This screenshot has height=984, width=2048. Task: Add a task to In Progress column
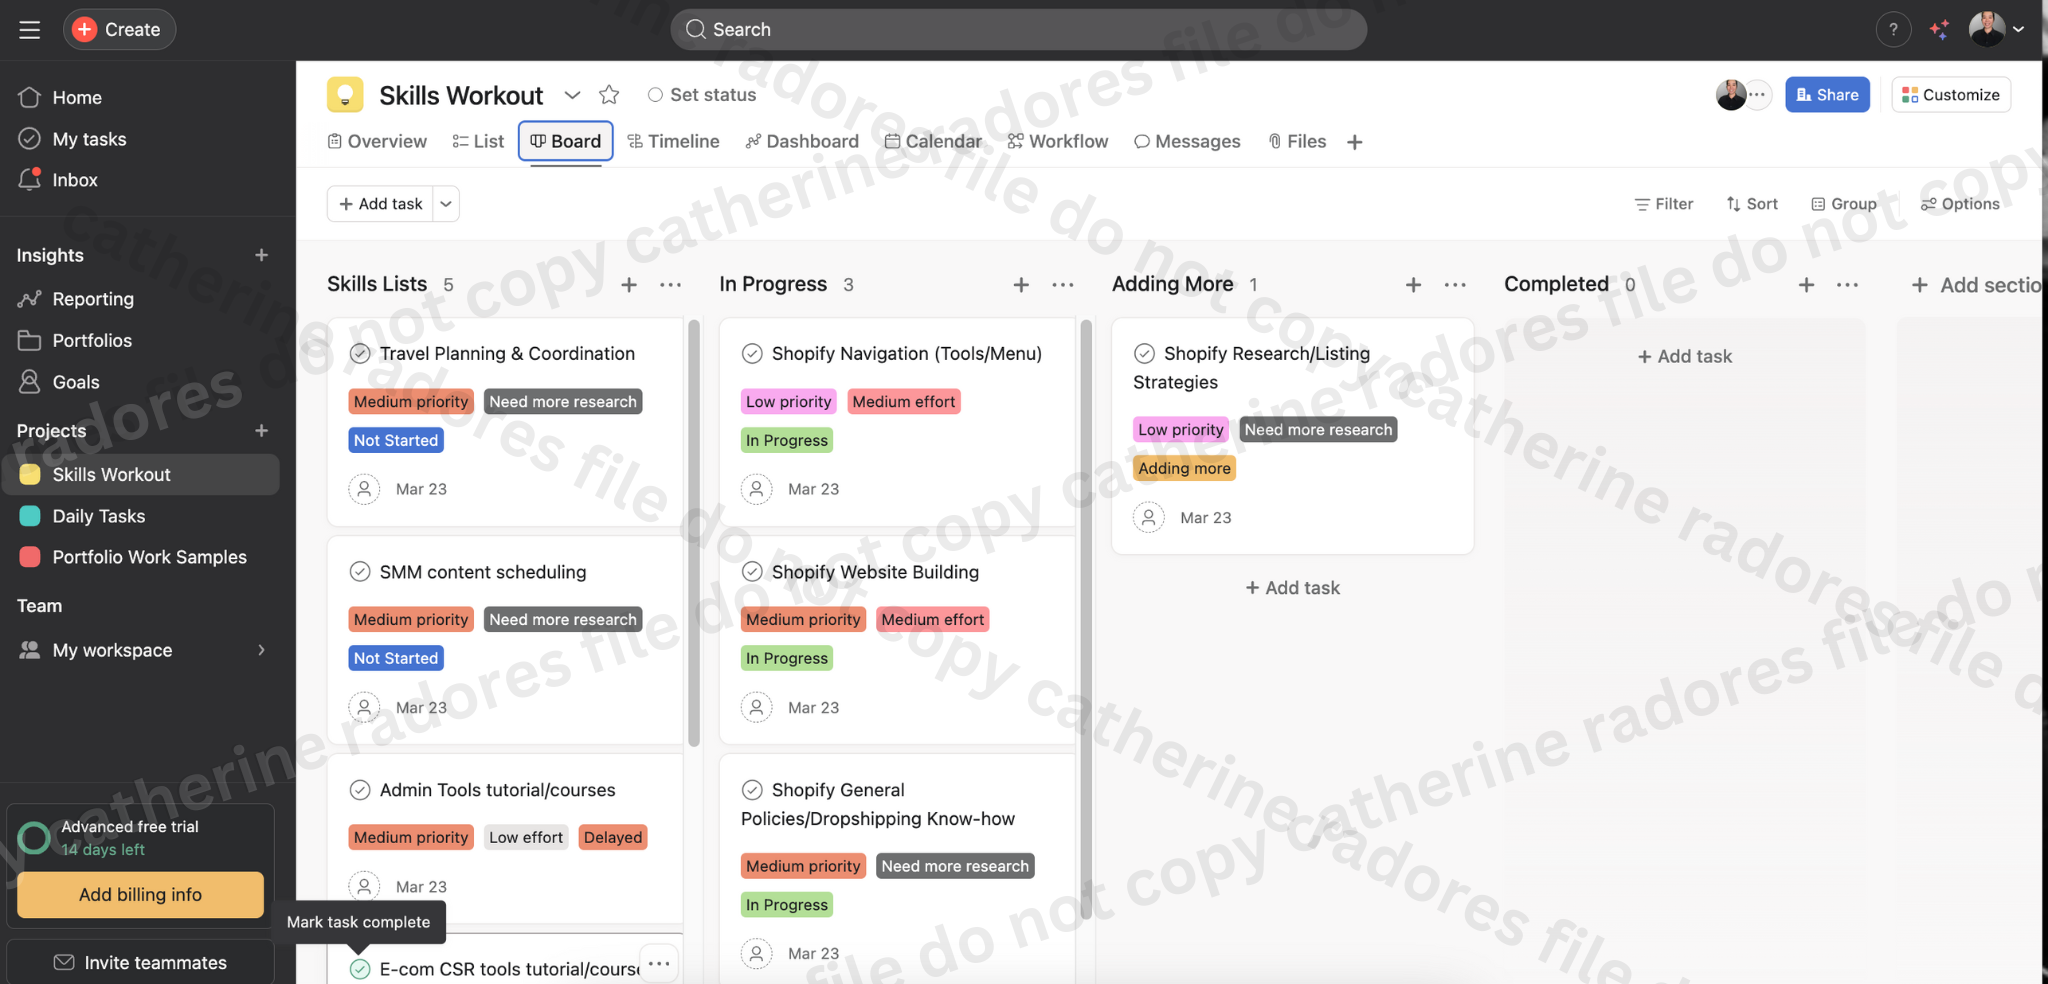pyautogui.click(x=1021, y=285)
